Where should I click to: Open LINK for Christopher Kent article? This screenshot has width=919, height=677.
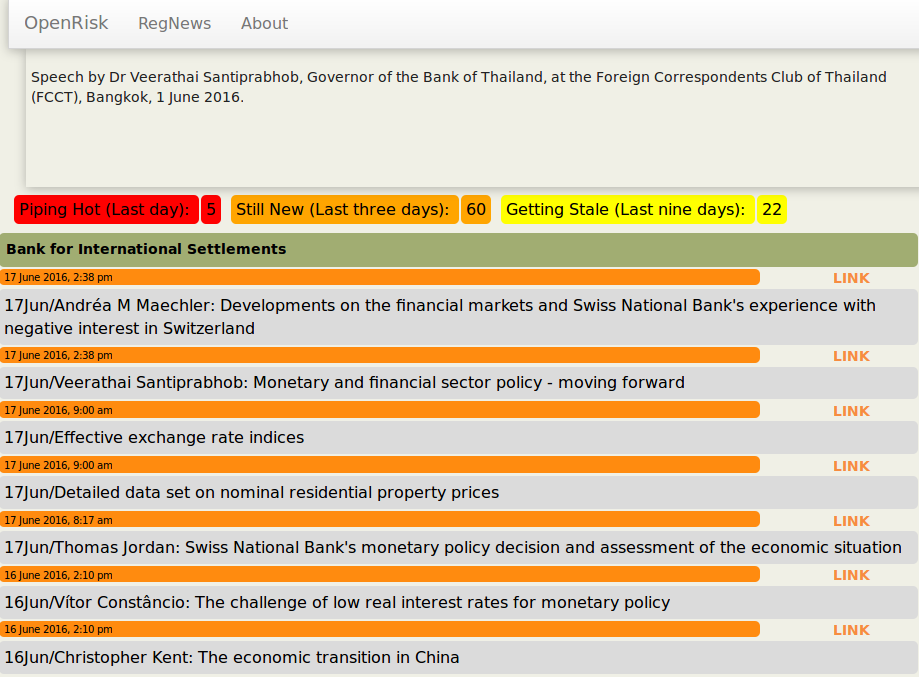[851, 631]
